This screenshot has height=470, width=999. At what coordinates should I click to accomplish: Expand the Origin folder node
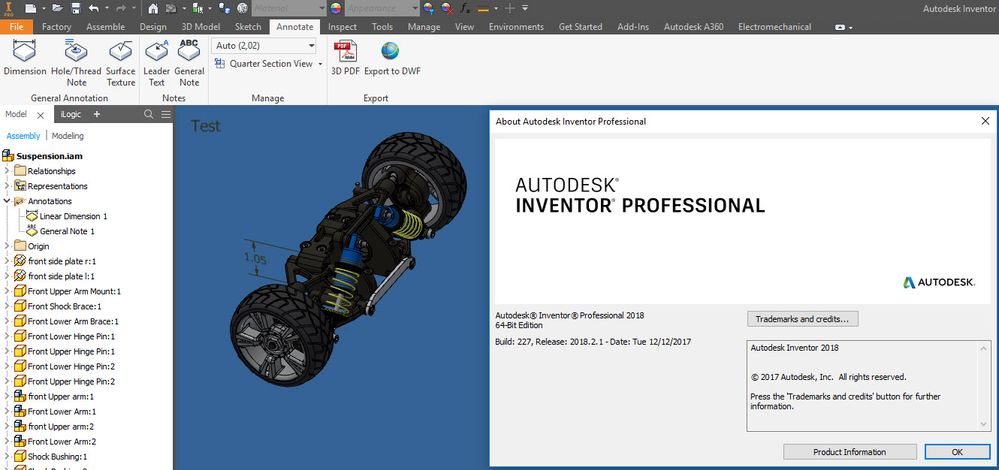point(6,246)
